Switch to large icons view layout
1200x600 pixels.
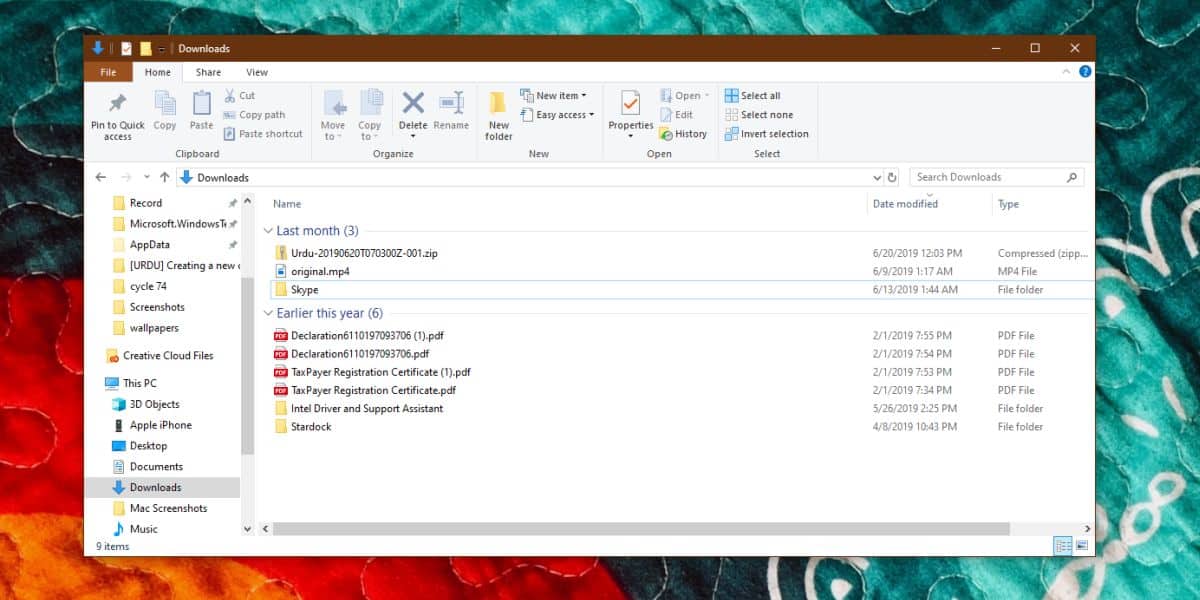[1081, 546]
